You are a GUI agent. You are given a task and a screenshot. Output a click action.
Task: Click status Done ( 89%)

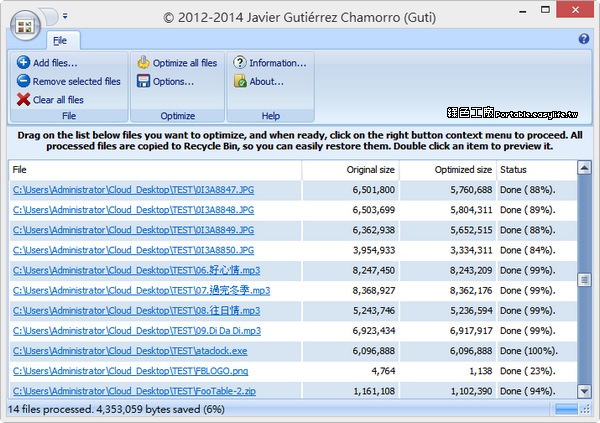[528, 210]
